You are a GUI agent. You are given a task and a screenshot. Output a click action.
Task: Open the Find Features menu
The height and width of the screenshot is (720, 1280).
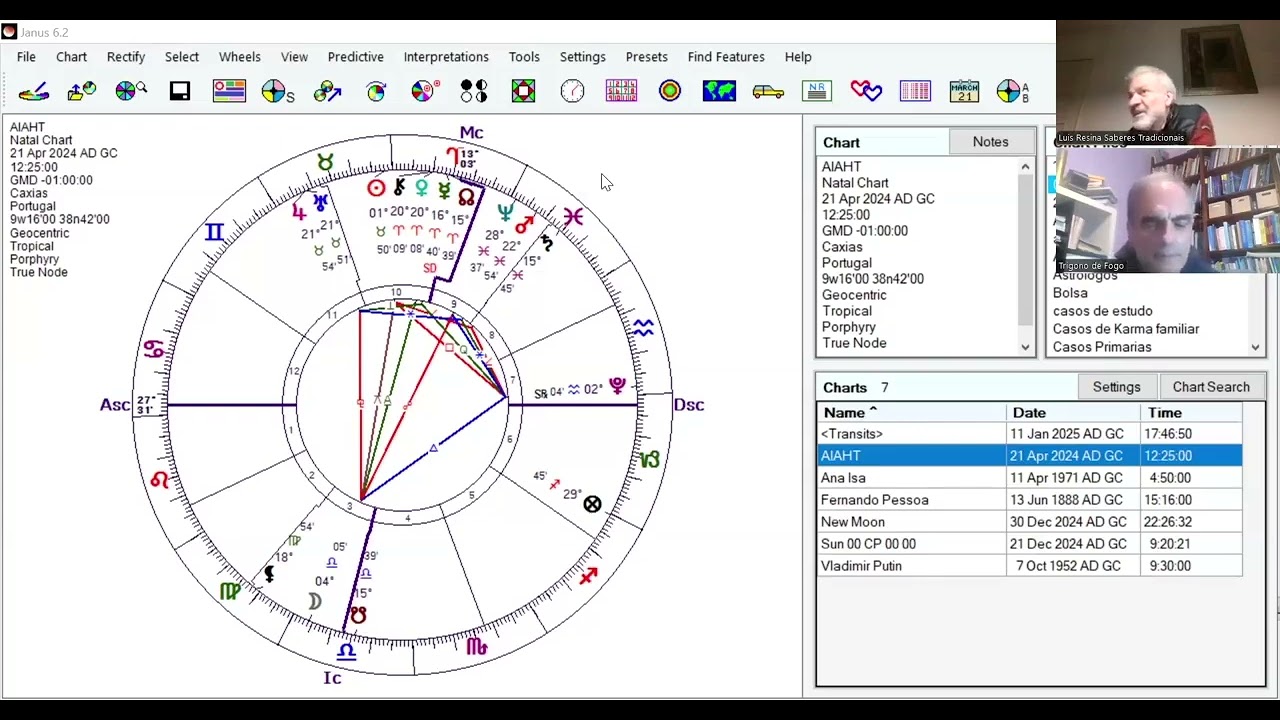(x=726, y=57)
